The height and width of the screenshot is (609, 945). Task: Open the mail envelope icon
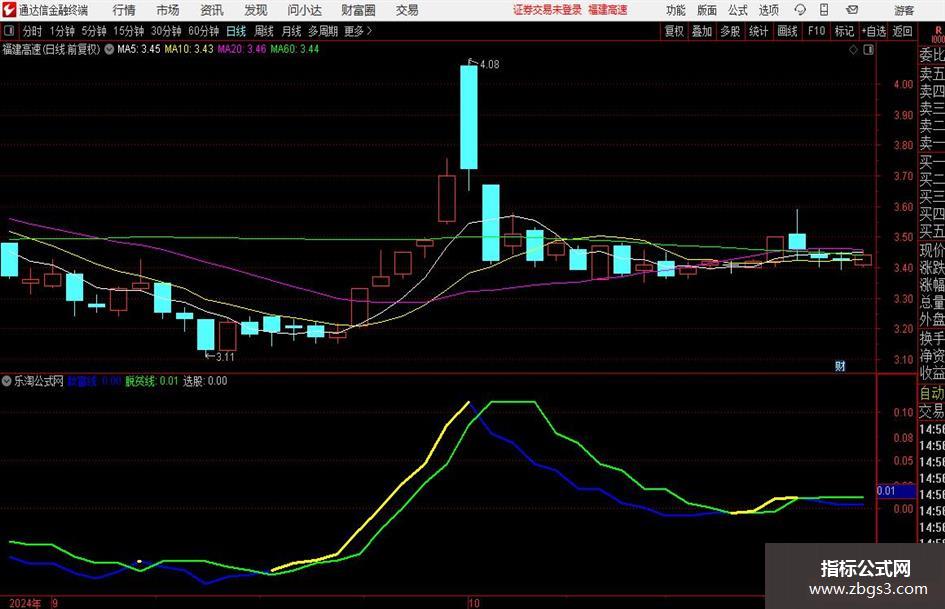[x=852, y=10]
